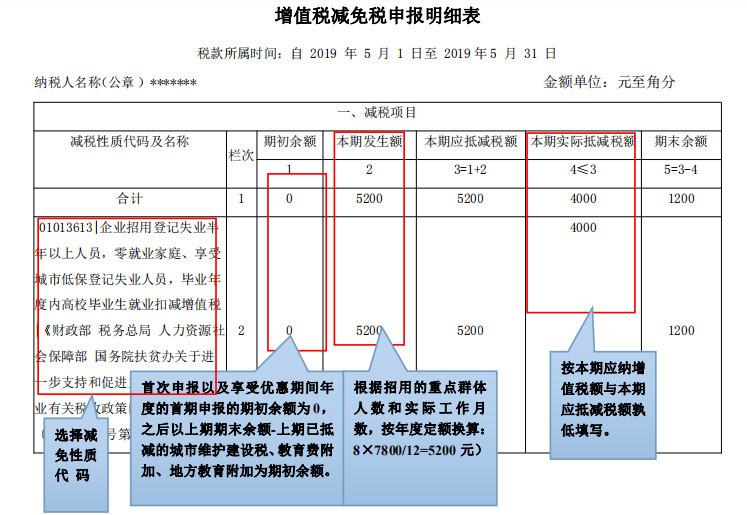Viewport: 747px width, 515px height.
Task: Click the 8×7800/12=5200 calculation callout
Action: (420, 438)
